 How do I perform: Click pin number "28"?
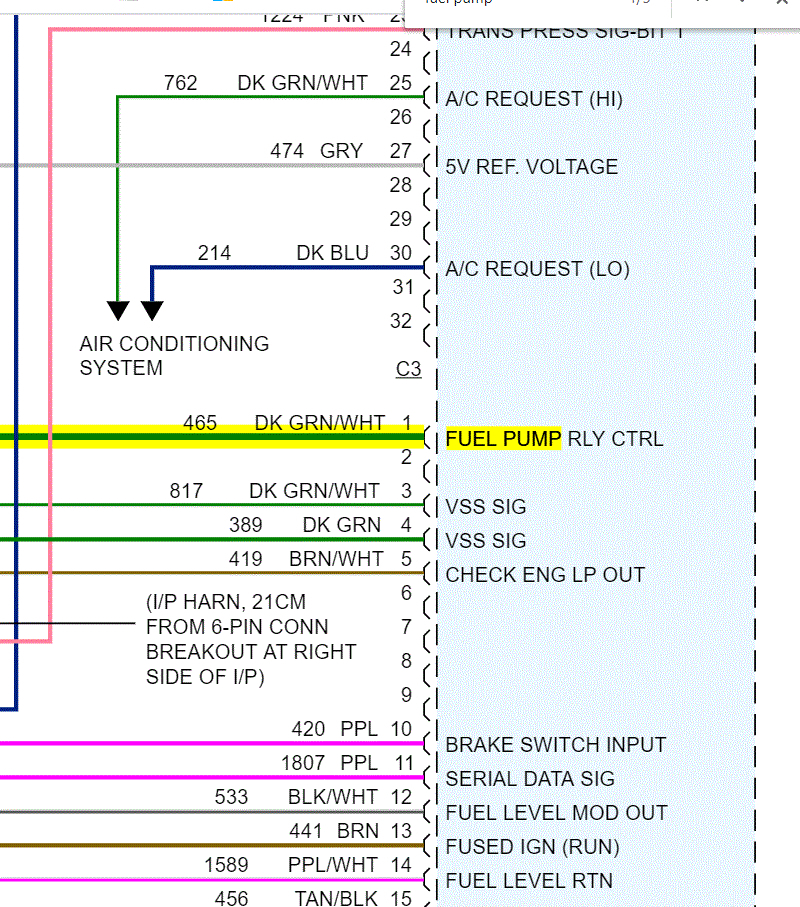pos(400,185)
